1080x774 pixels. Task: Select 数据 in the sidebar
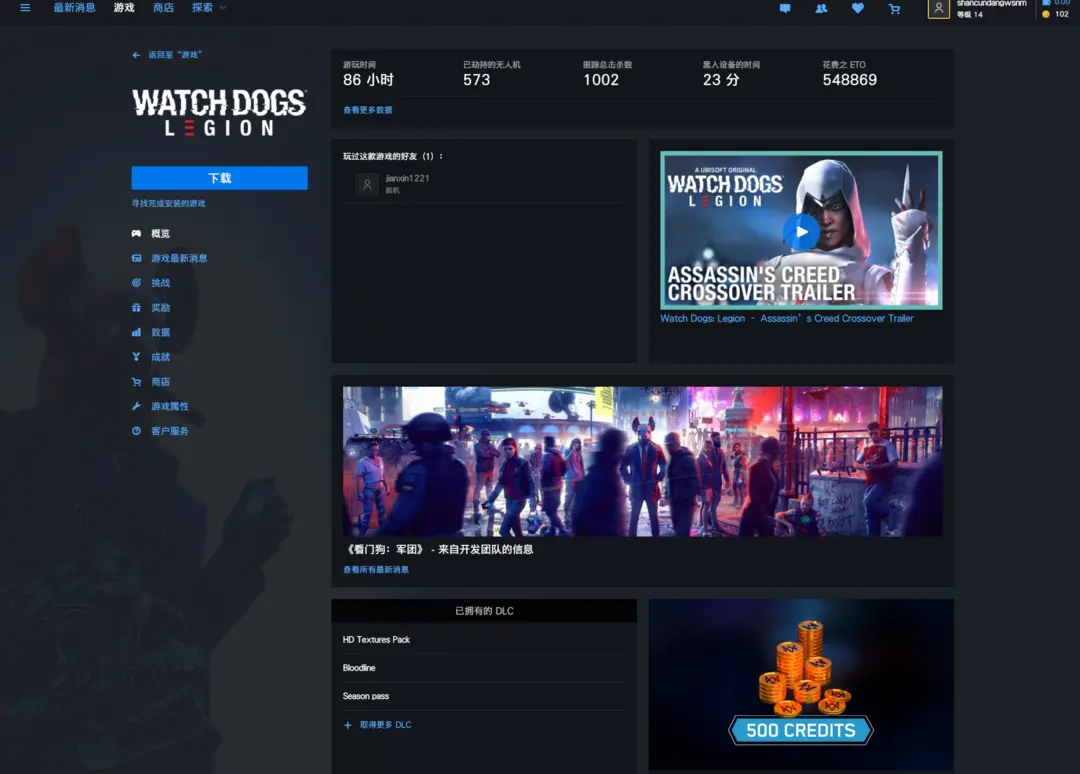coord(160,332)
